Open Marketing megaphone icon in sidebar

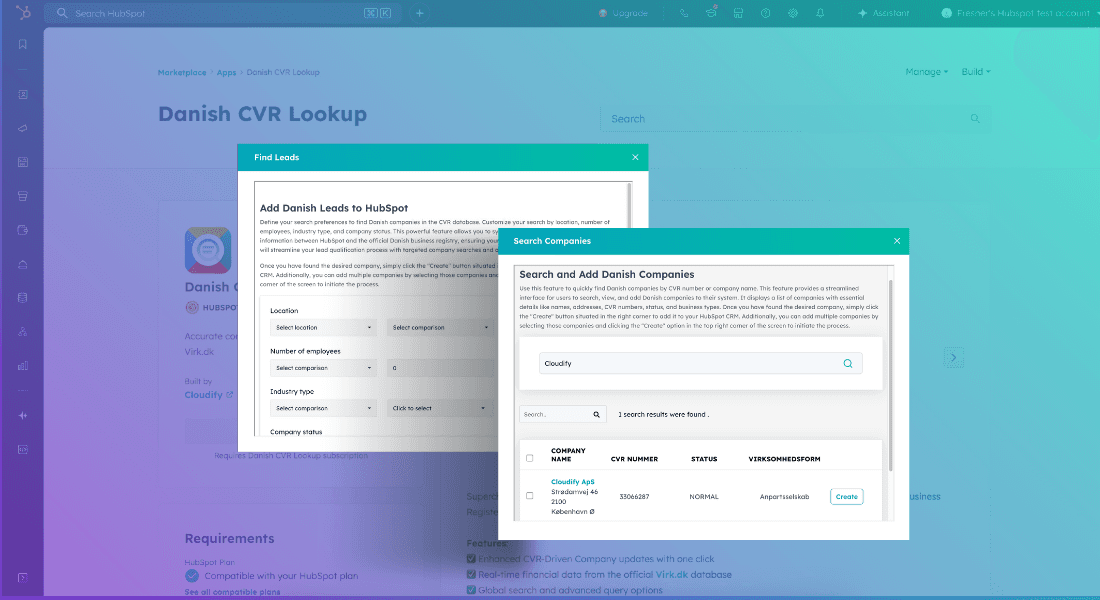(x=22, y=128)
